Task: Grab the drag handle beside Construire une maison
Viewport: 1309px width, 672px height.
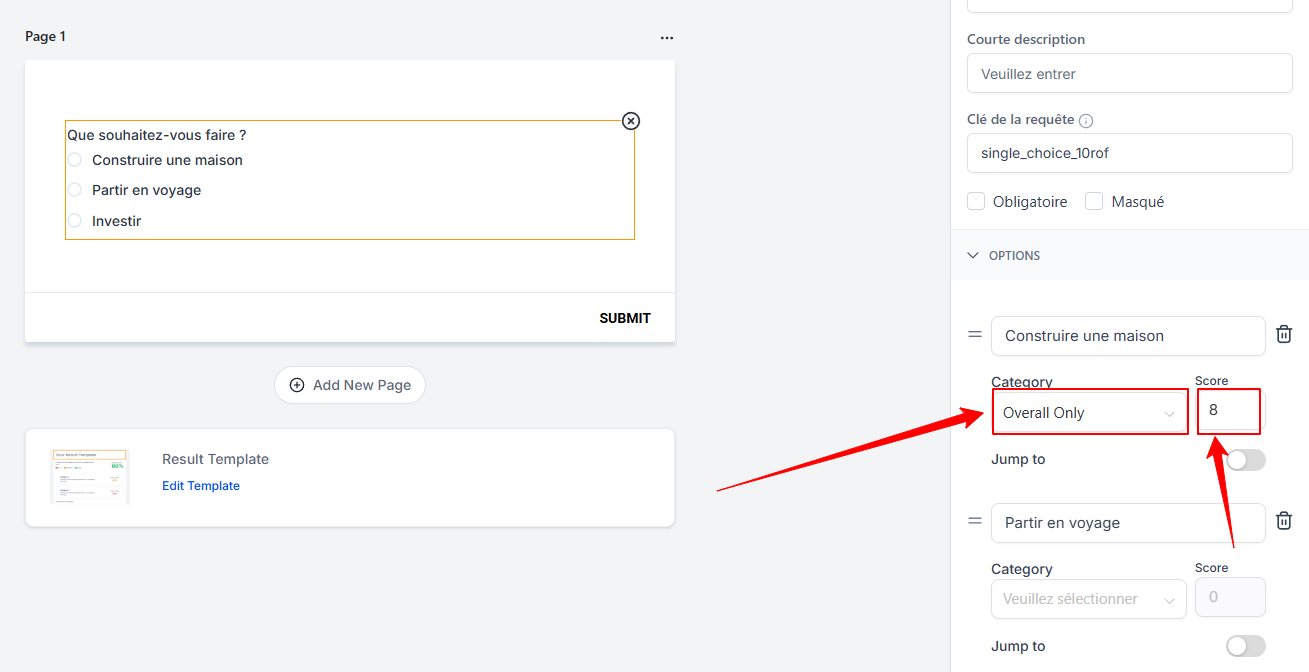Action: pos(975,334)
